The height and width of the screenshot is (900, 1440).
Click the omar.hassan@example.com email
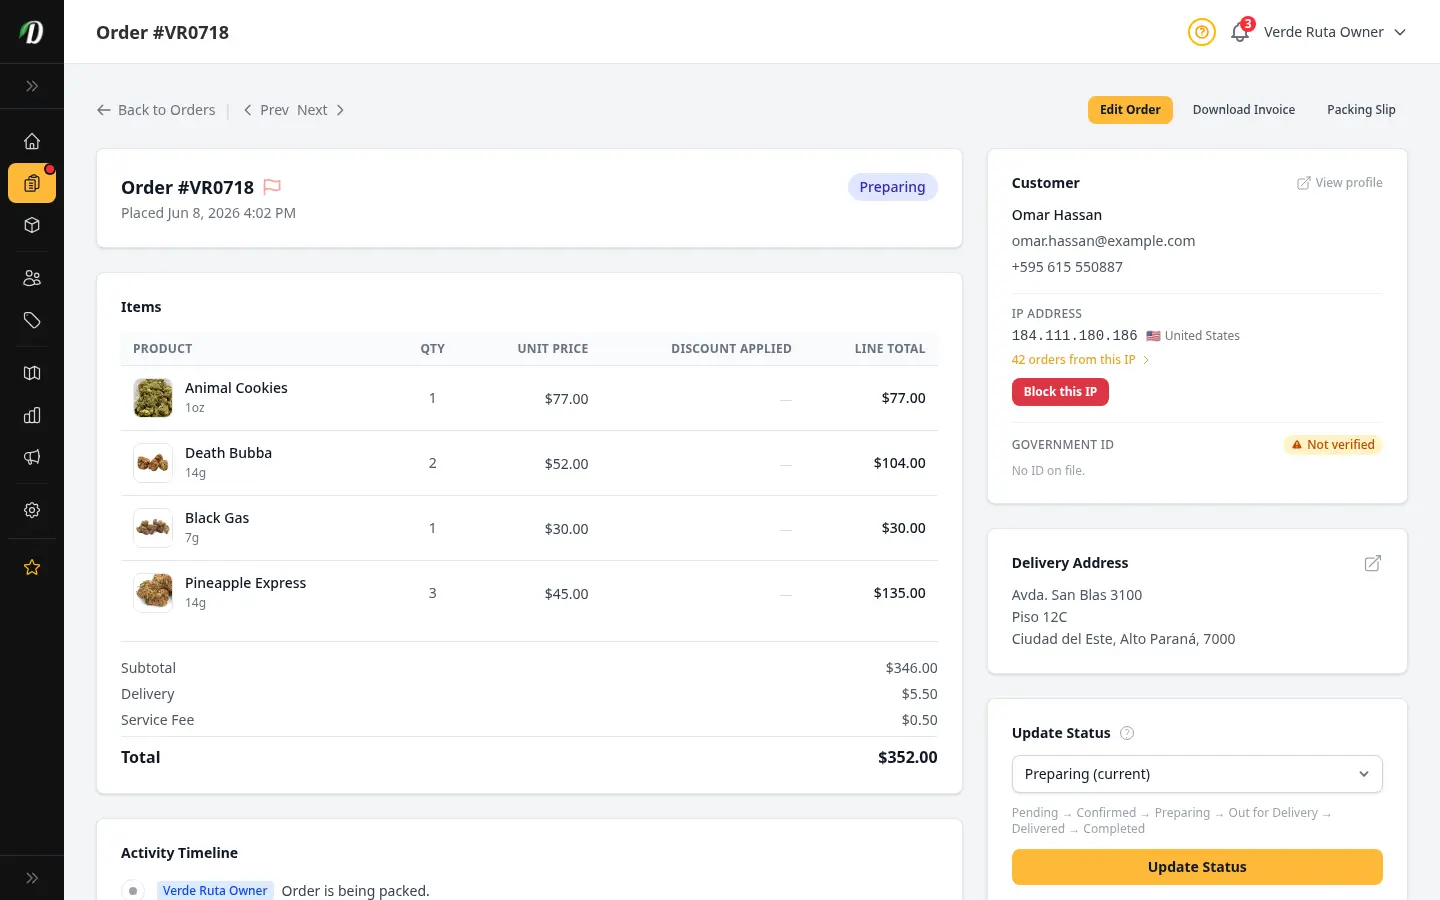click(x=1103, y=241)
